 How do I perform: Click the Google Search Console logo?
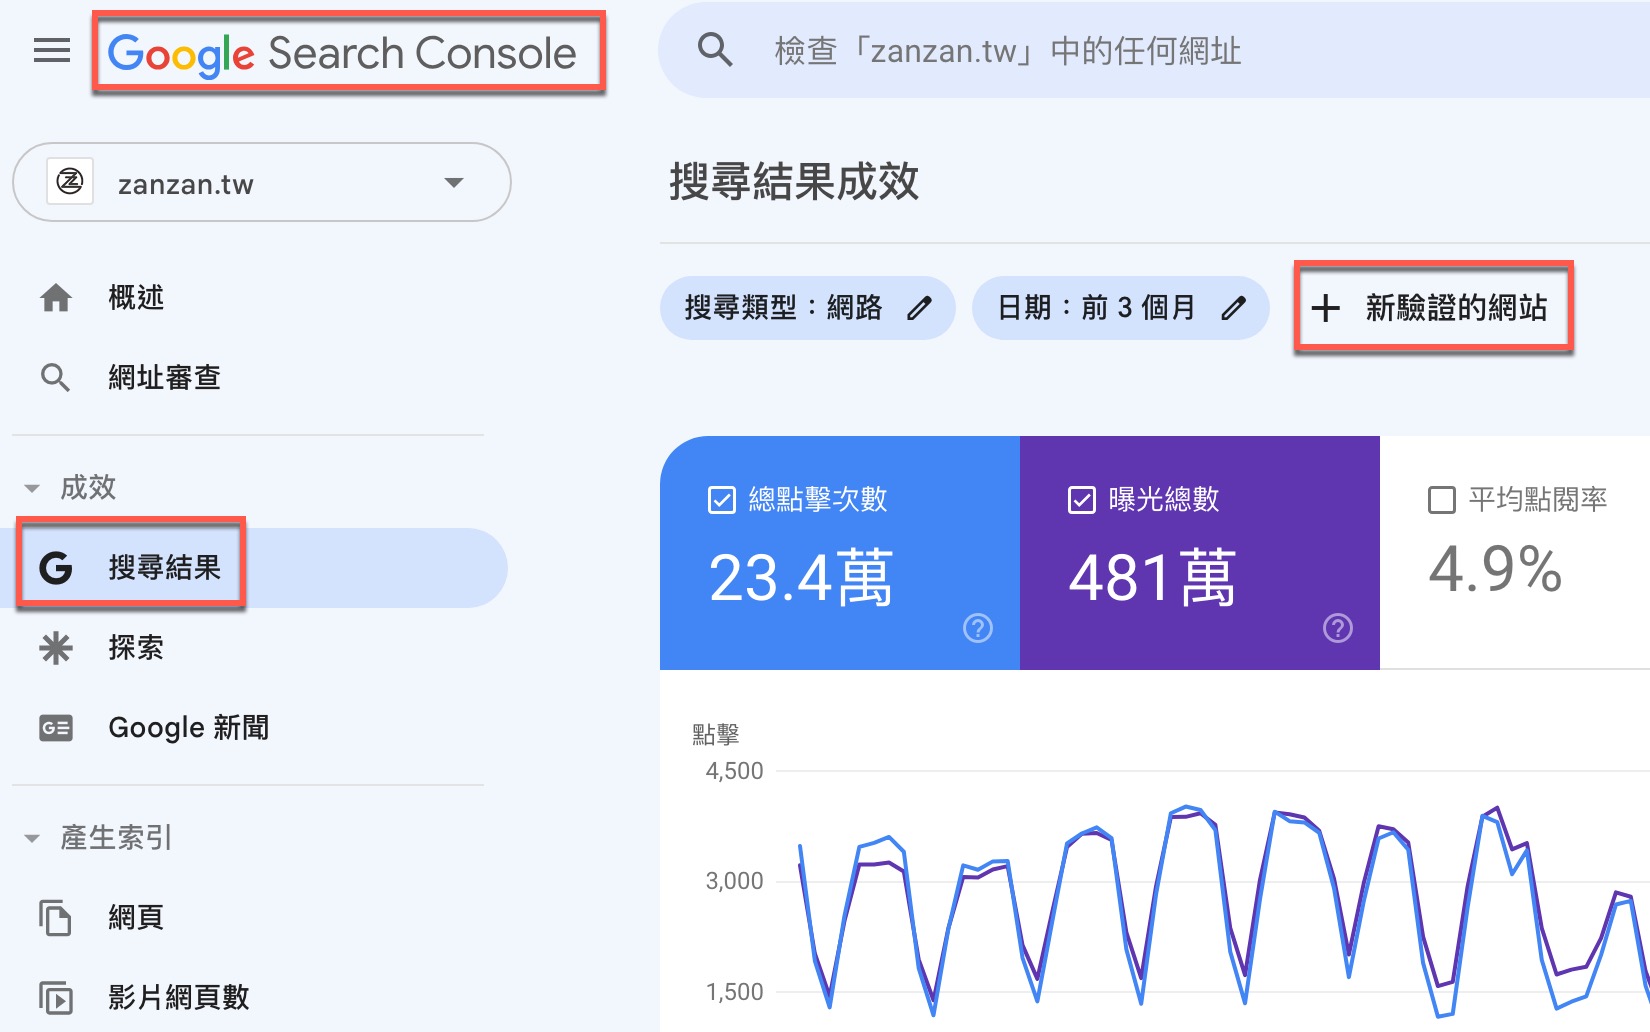[x=342, y=53]
